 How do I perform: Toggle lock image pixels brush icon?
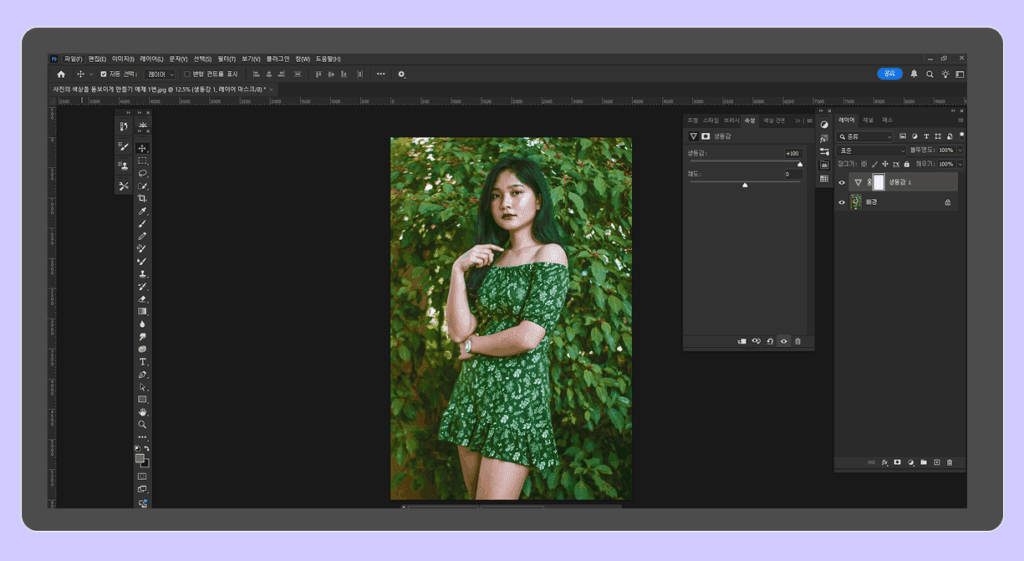click(874, 164)
